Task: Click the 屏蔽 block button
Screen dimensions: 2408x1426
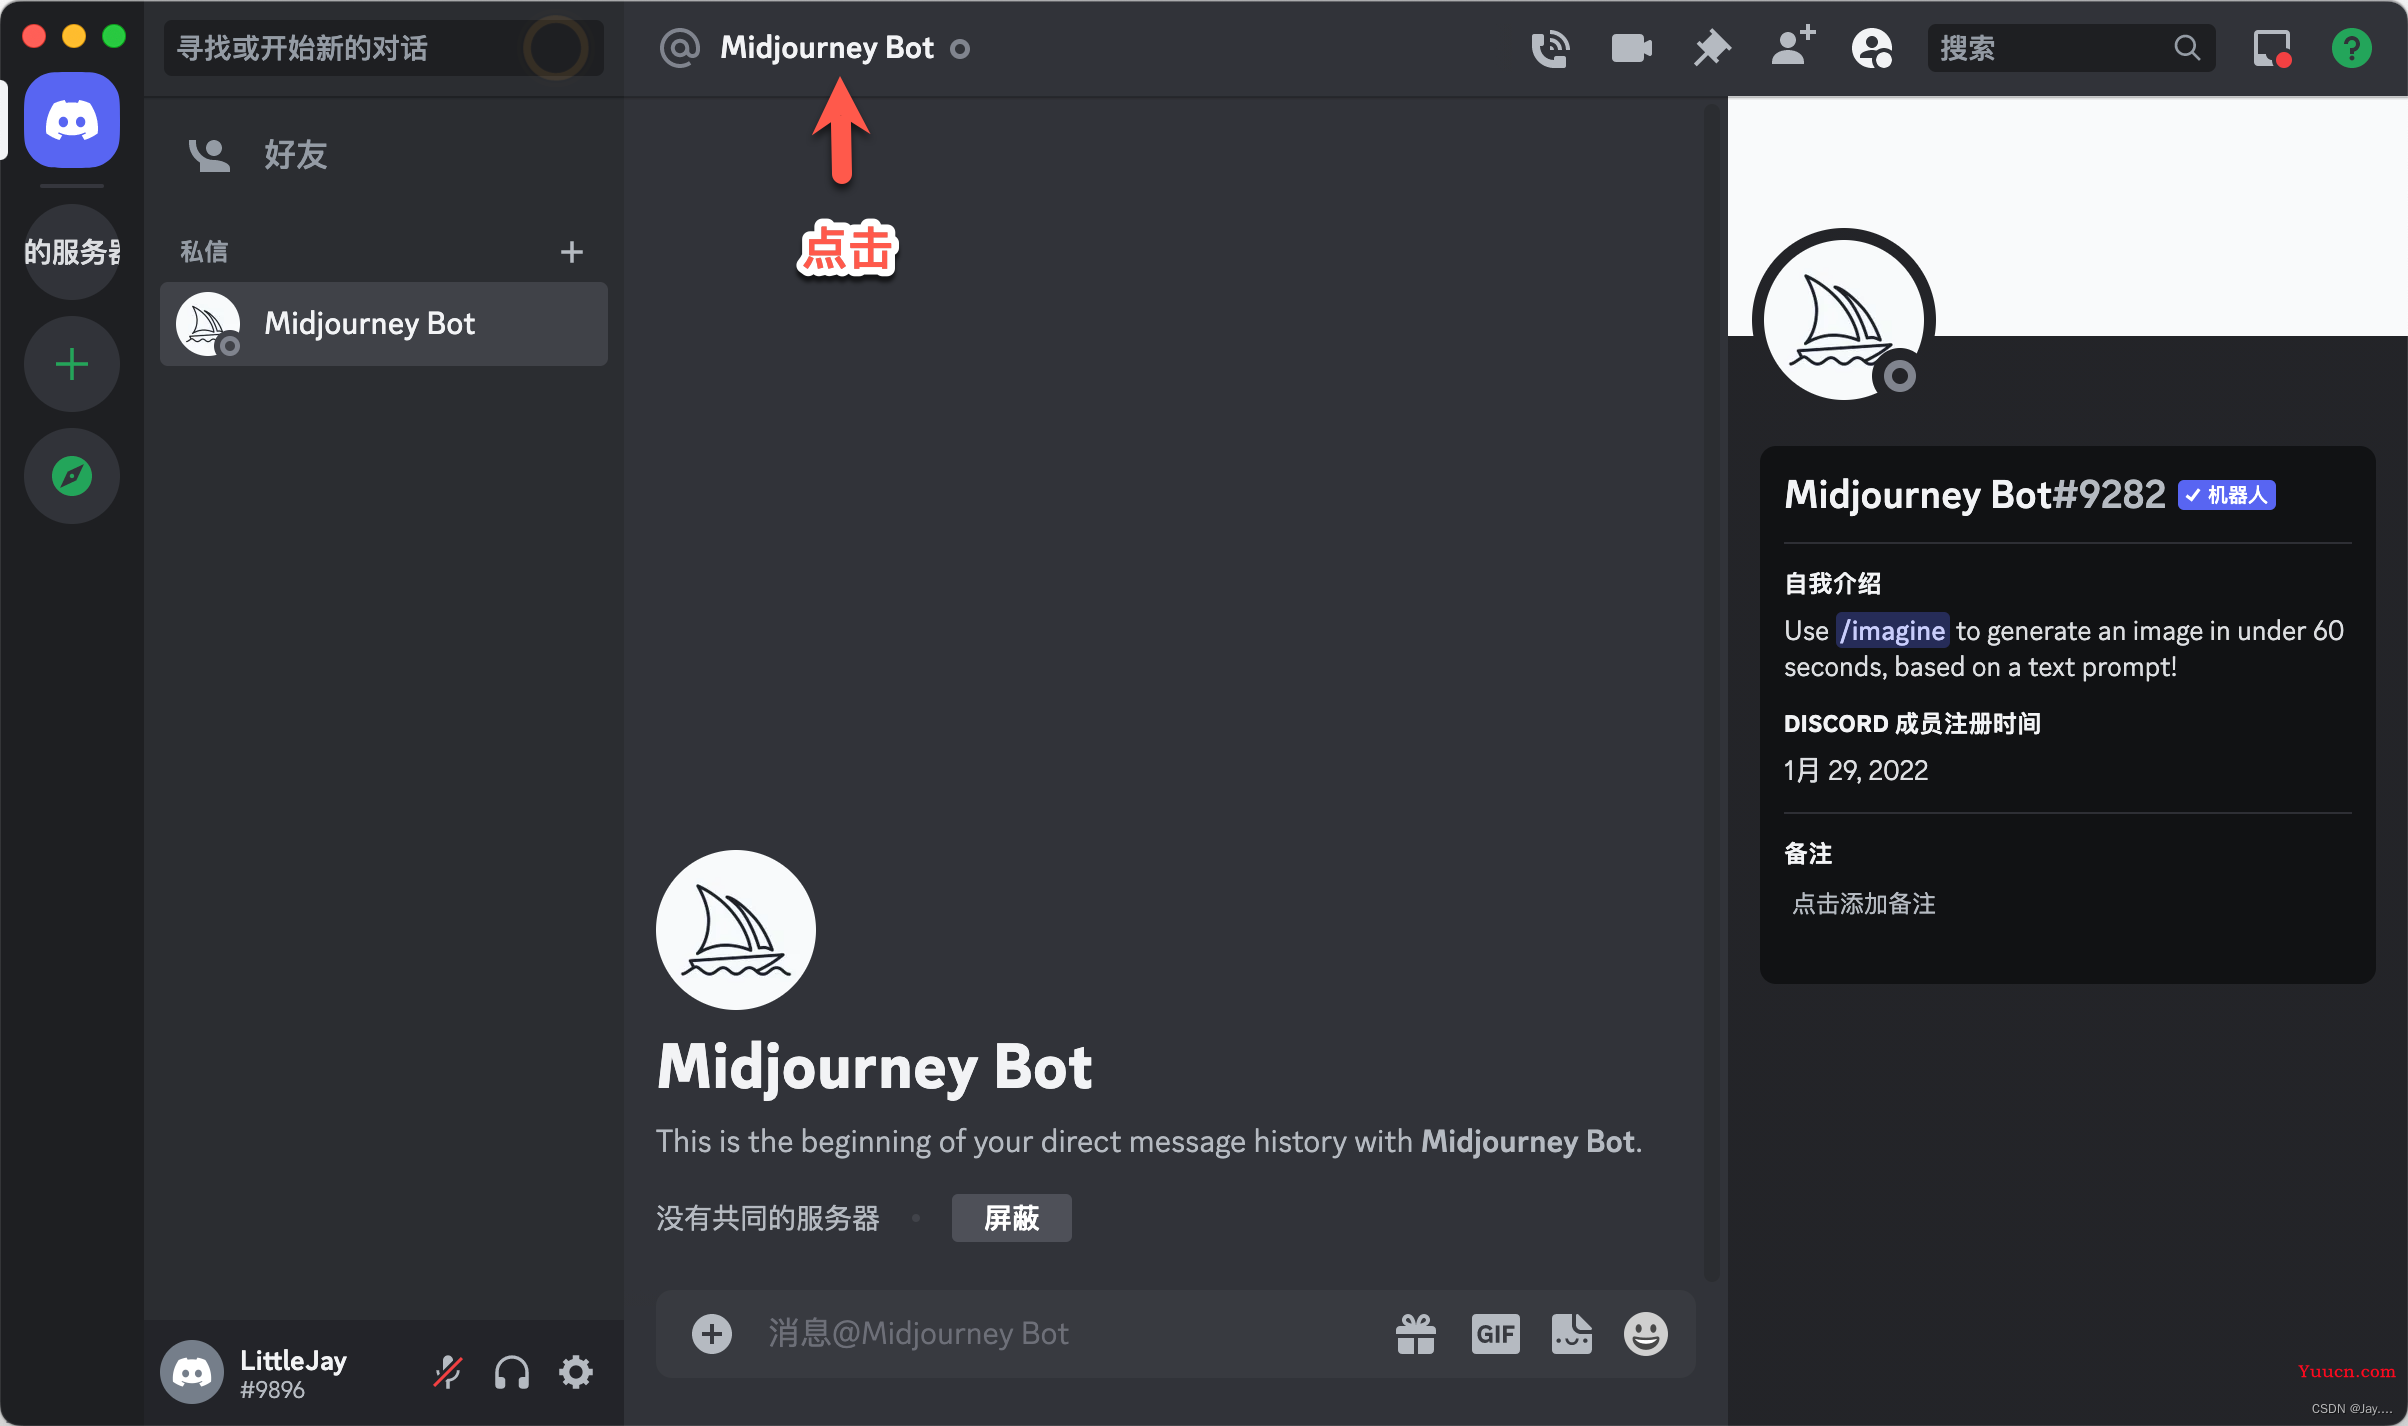Action: click(1012, 1218)
